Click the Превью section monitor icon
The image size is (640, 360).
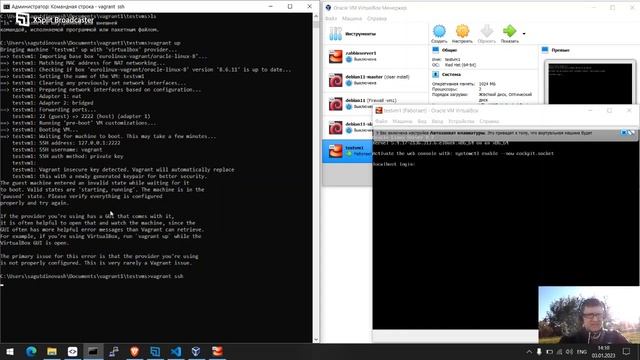[545, 50]
